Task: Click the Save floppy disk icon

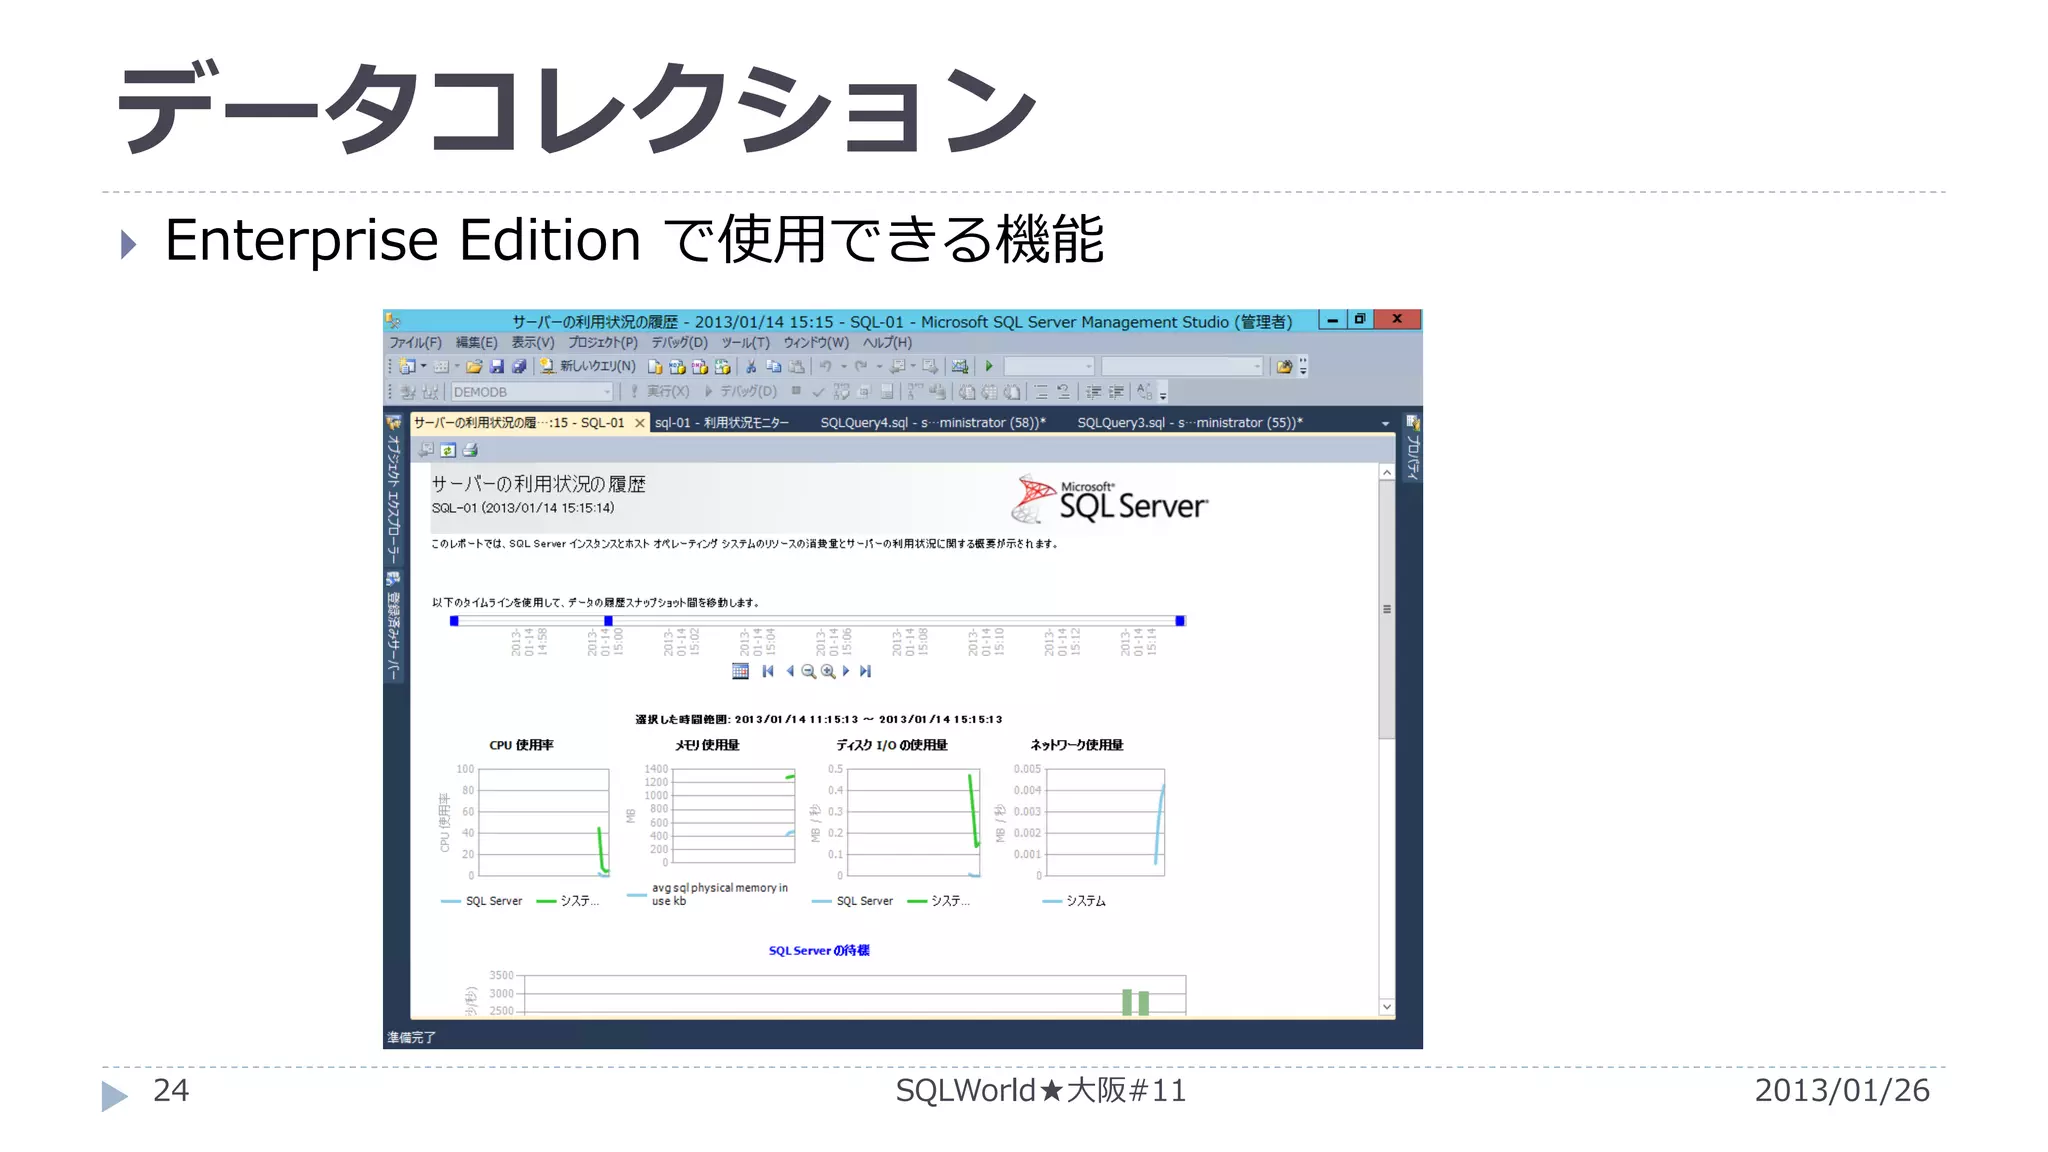Action: (x=496, y=367)
